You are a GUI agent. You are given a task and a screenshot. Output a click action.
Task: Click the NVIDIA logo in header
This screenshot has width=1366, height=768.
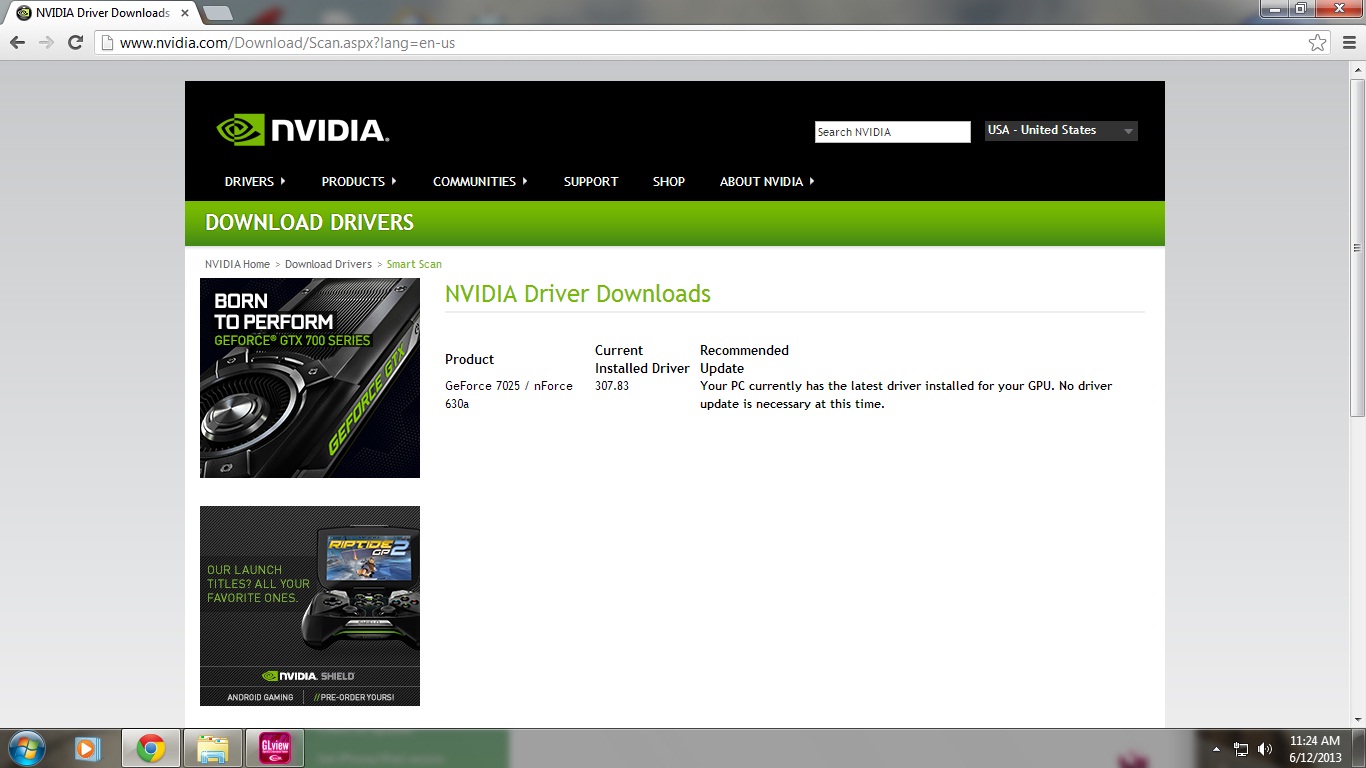point(302,130)
